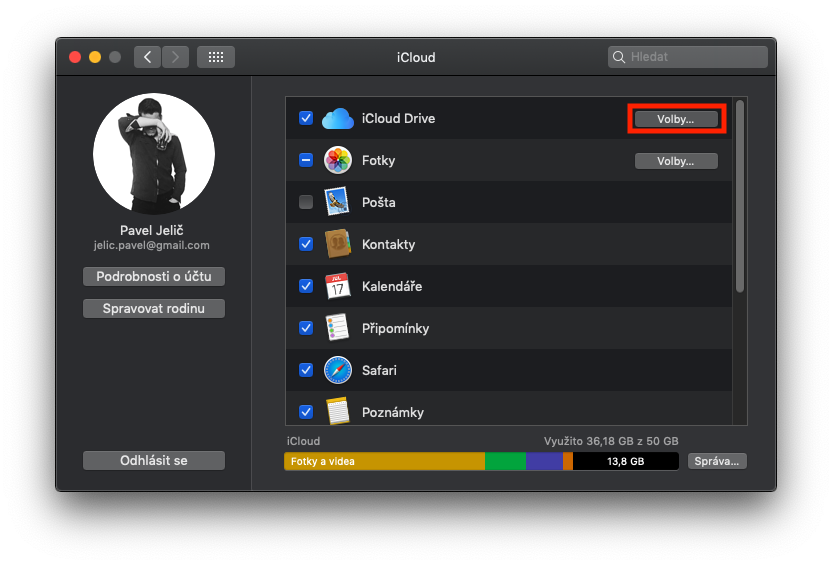832x565 pixels.
Task: Click the profile picture of Pavel Jelič
Action: coord(154,154)
